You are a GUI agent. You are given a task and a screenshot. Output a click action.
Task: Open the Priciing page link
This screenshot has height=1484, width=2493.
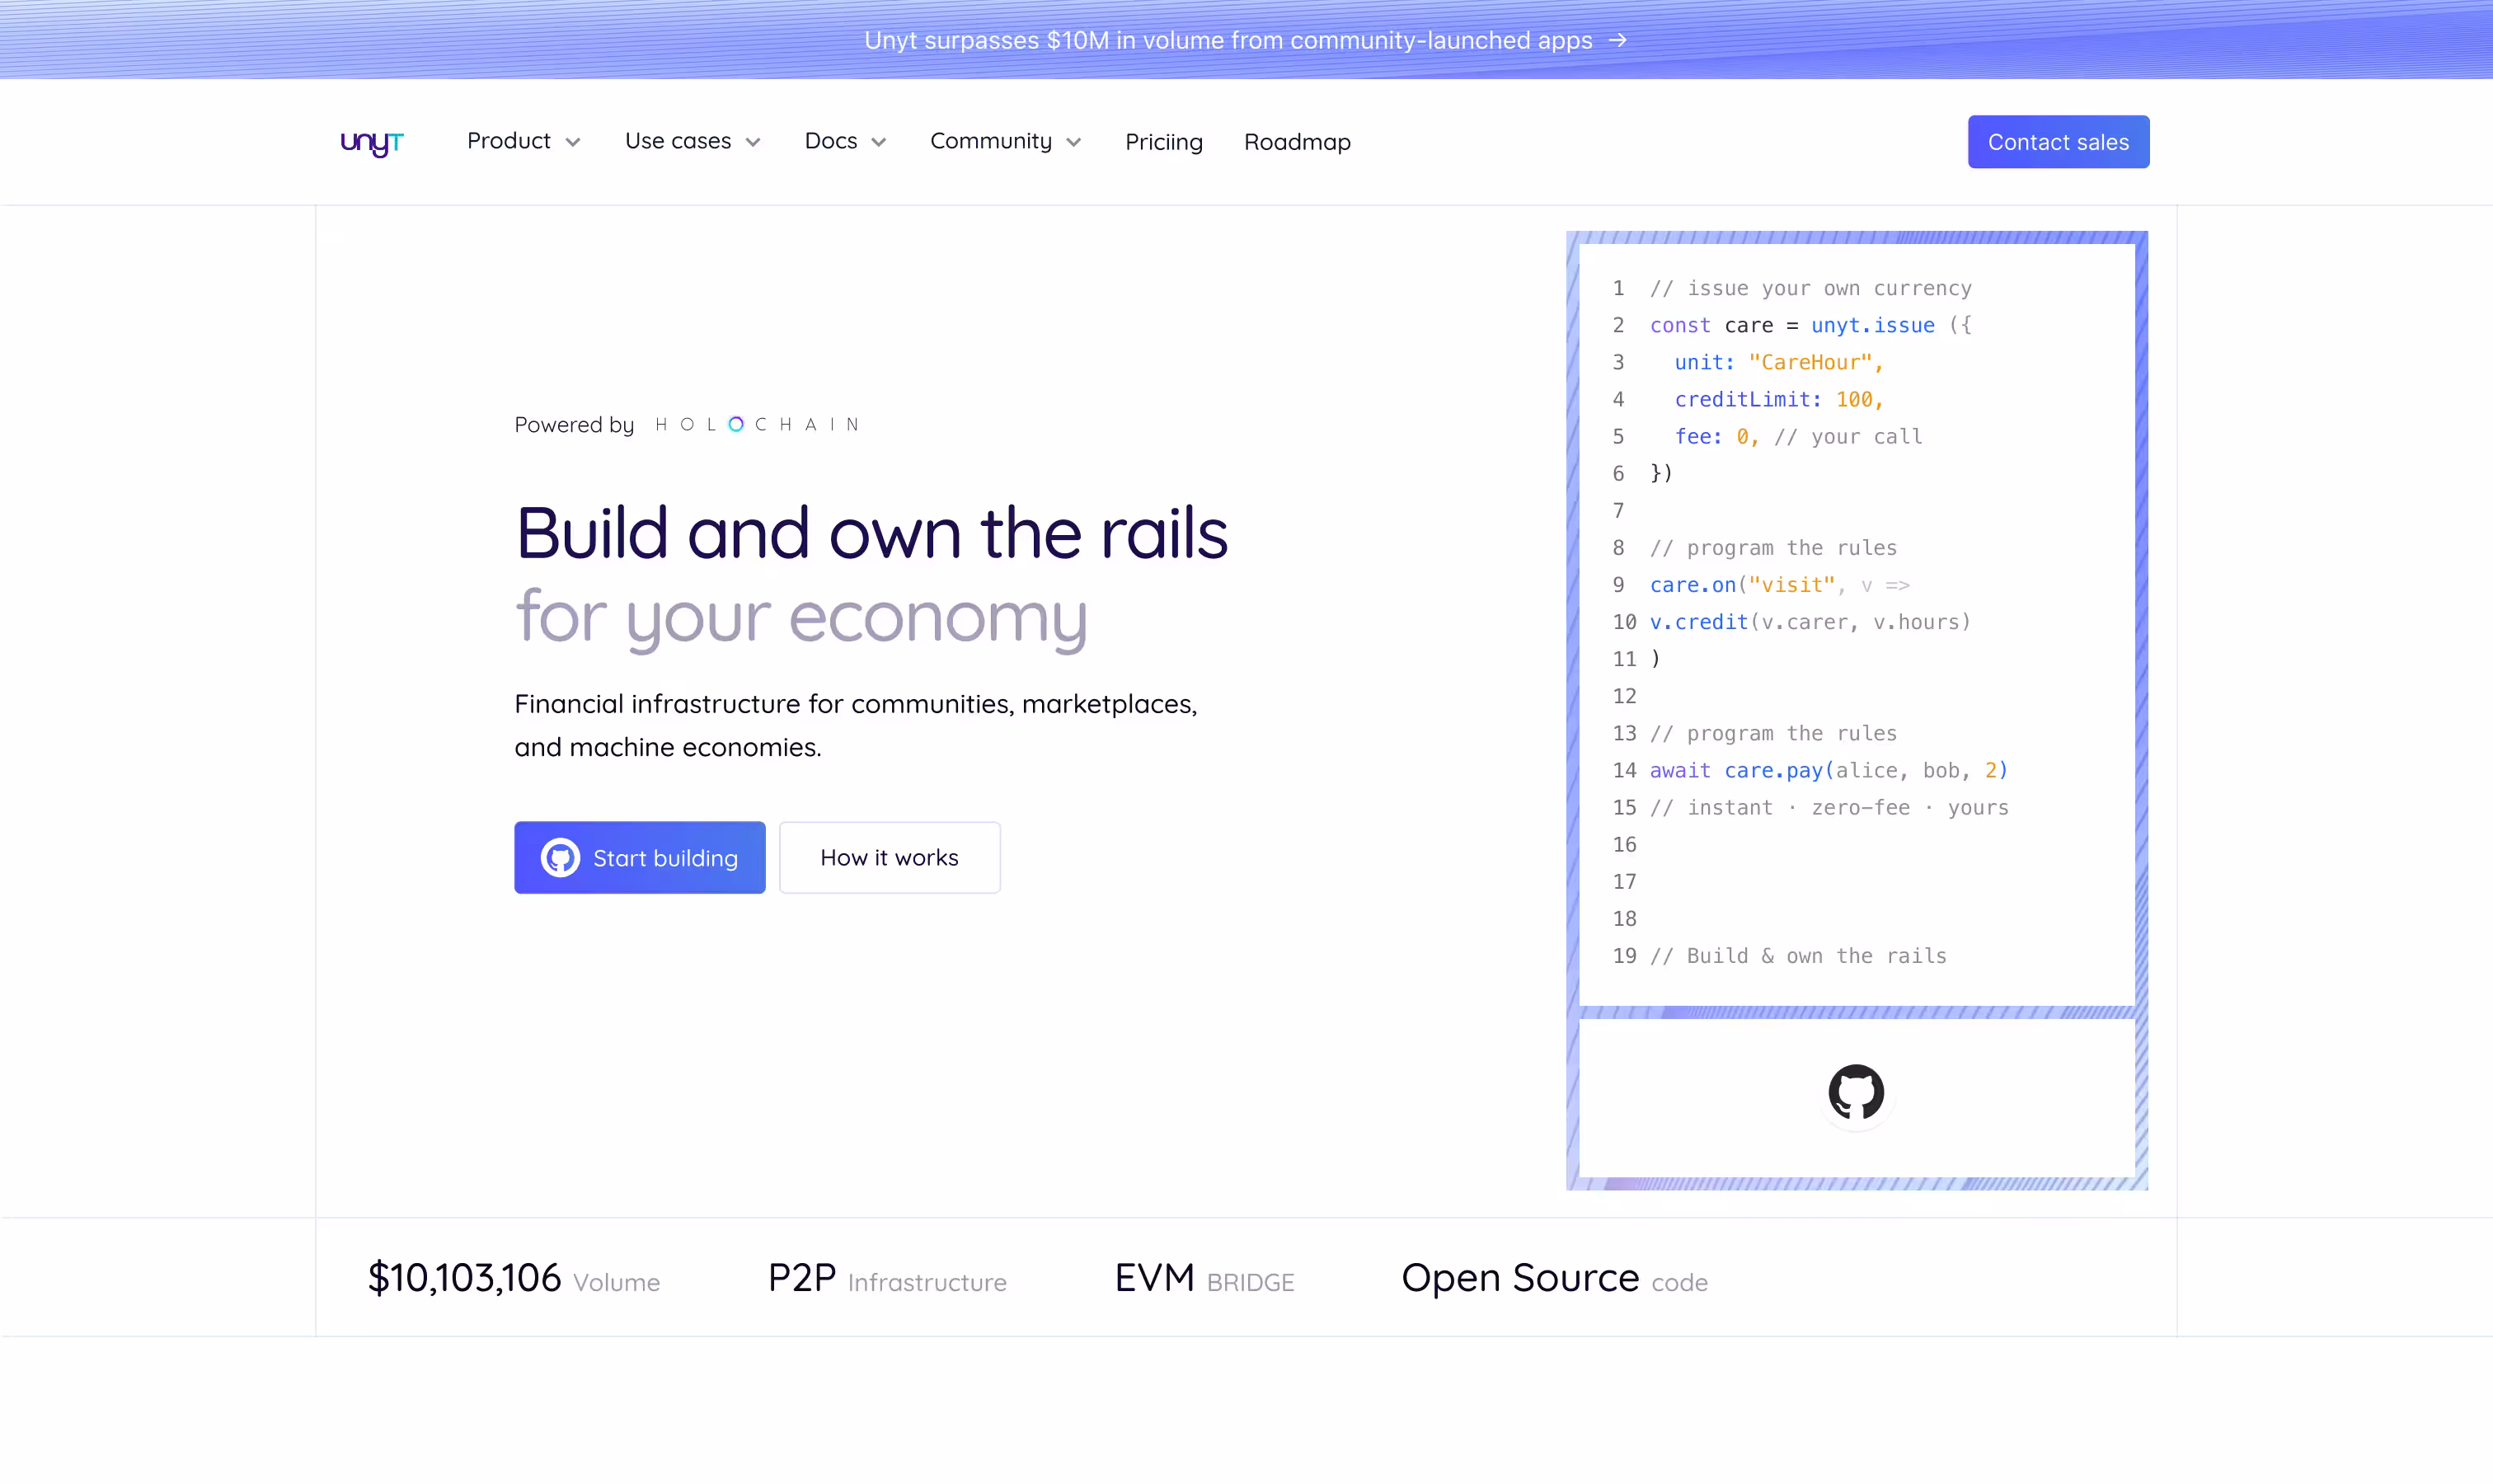click(1164, 142)
